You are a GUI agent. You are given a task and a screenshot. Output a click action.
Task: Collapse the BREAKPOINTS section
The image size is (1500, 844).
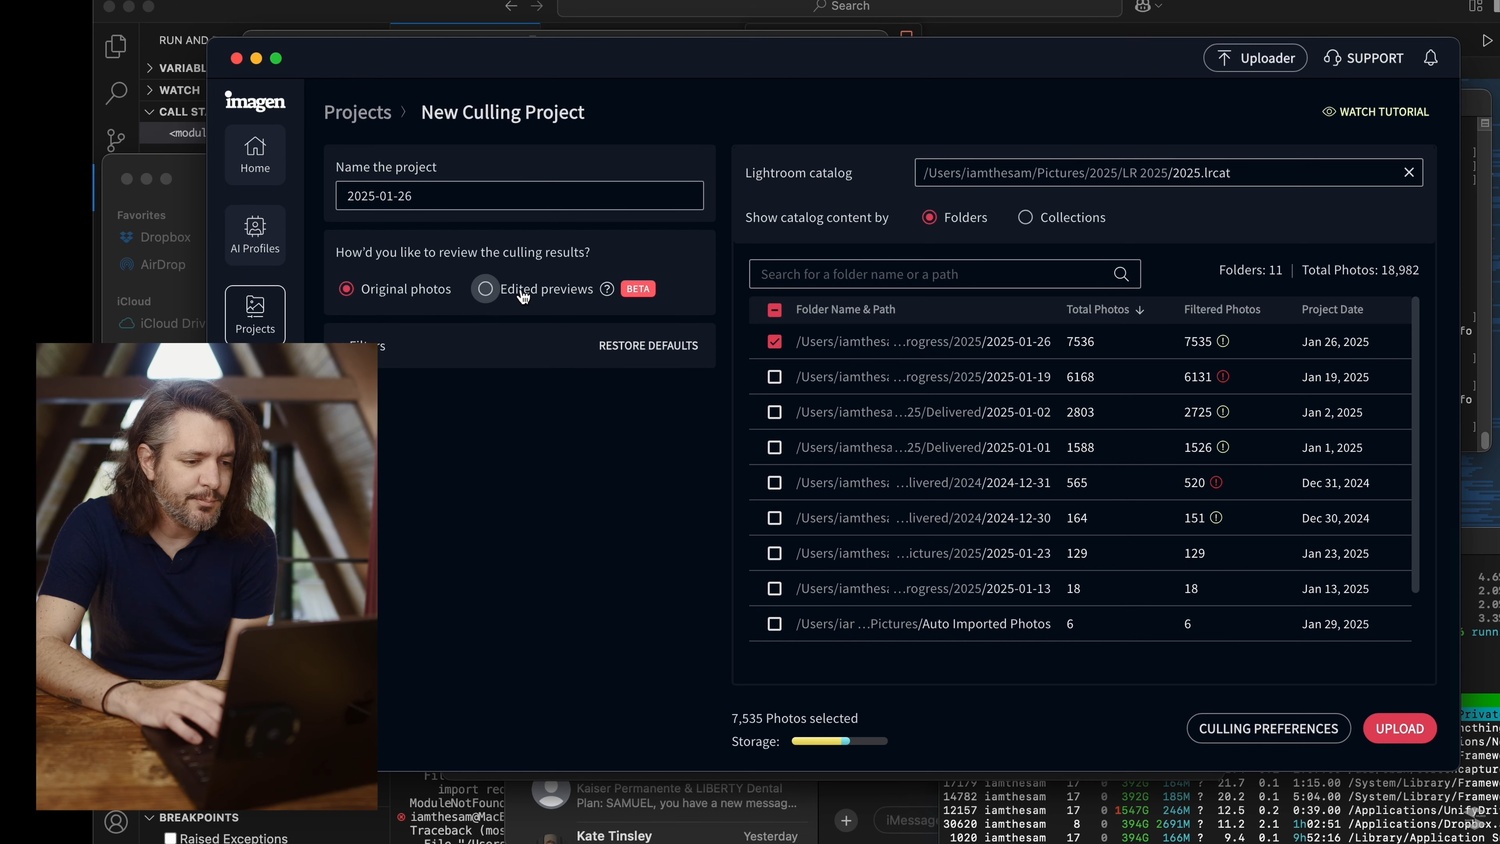[150, 818]
